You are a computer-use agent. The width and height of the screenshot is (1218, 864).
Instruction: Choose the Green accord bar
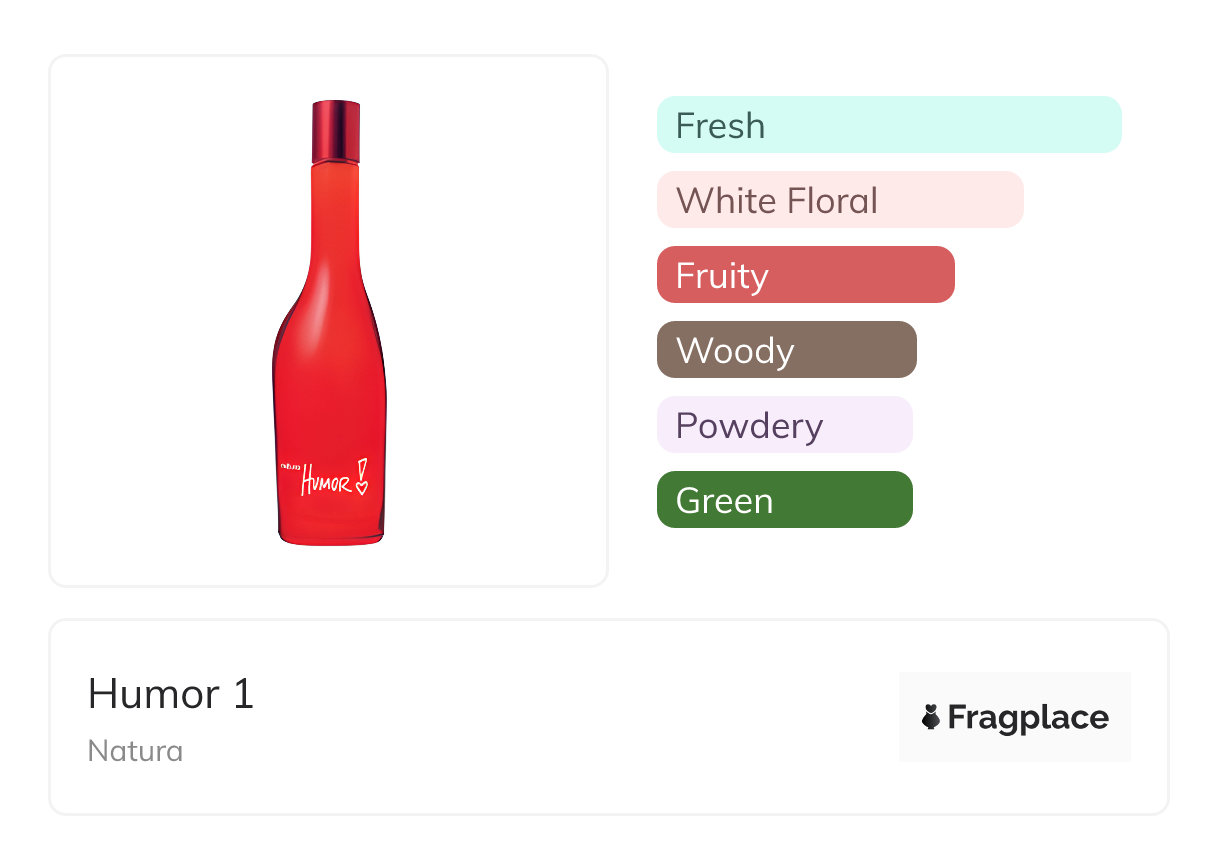(x=784, y=500)
